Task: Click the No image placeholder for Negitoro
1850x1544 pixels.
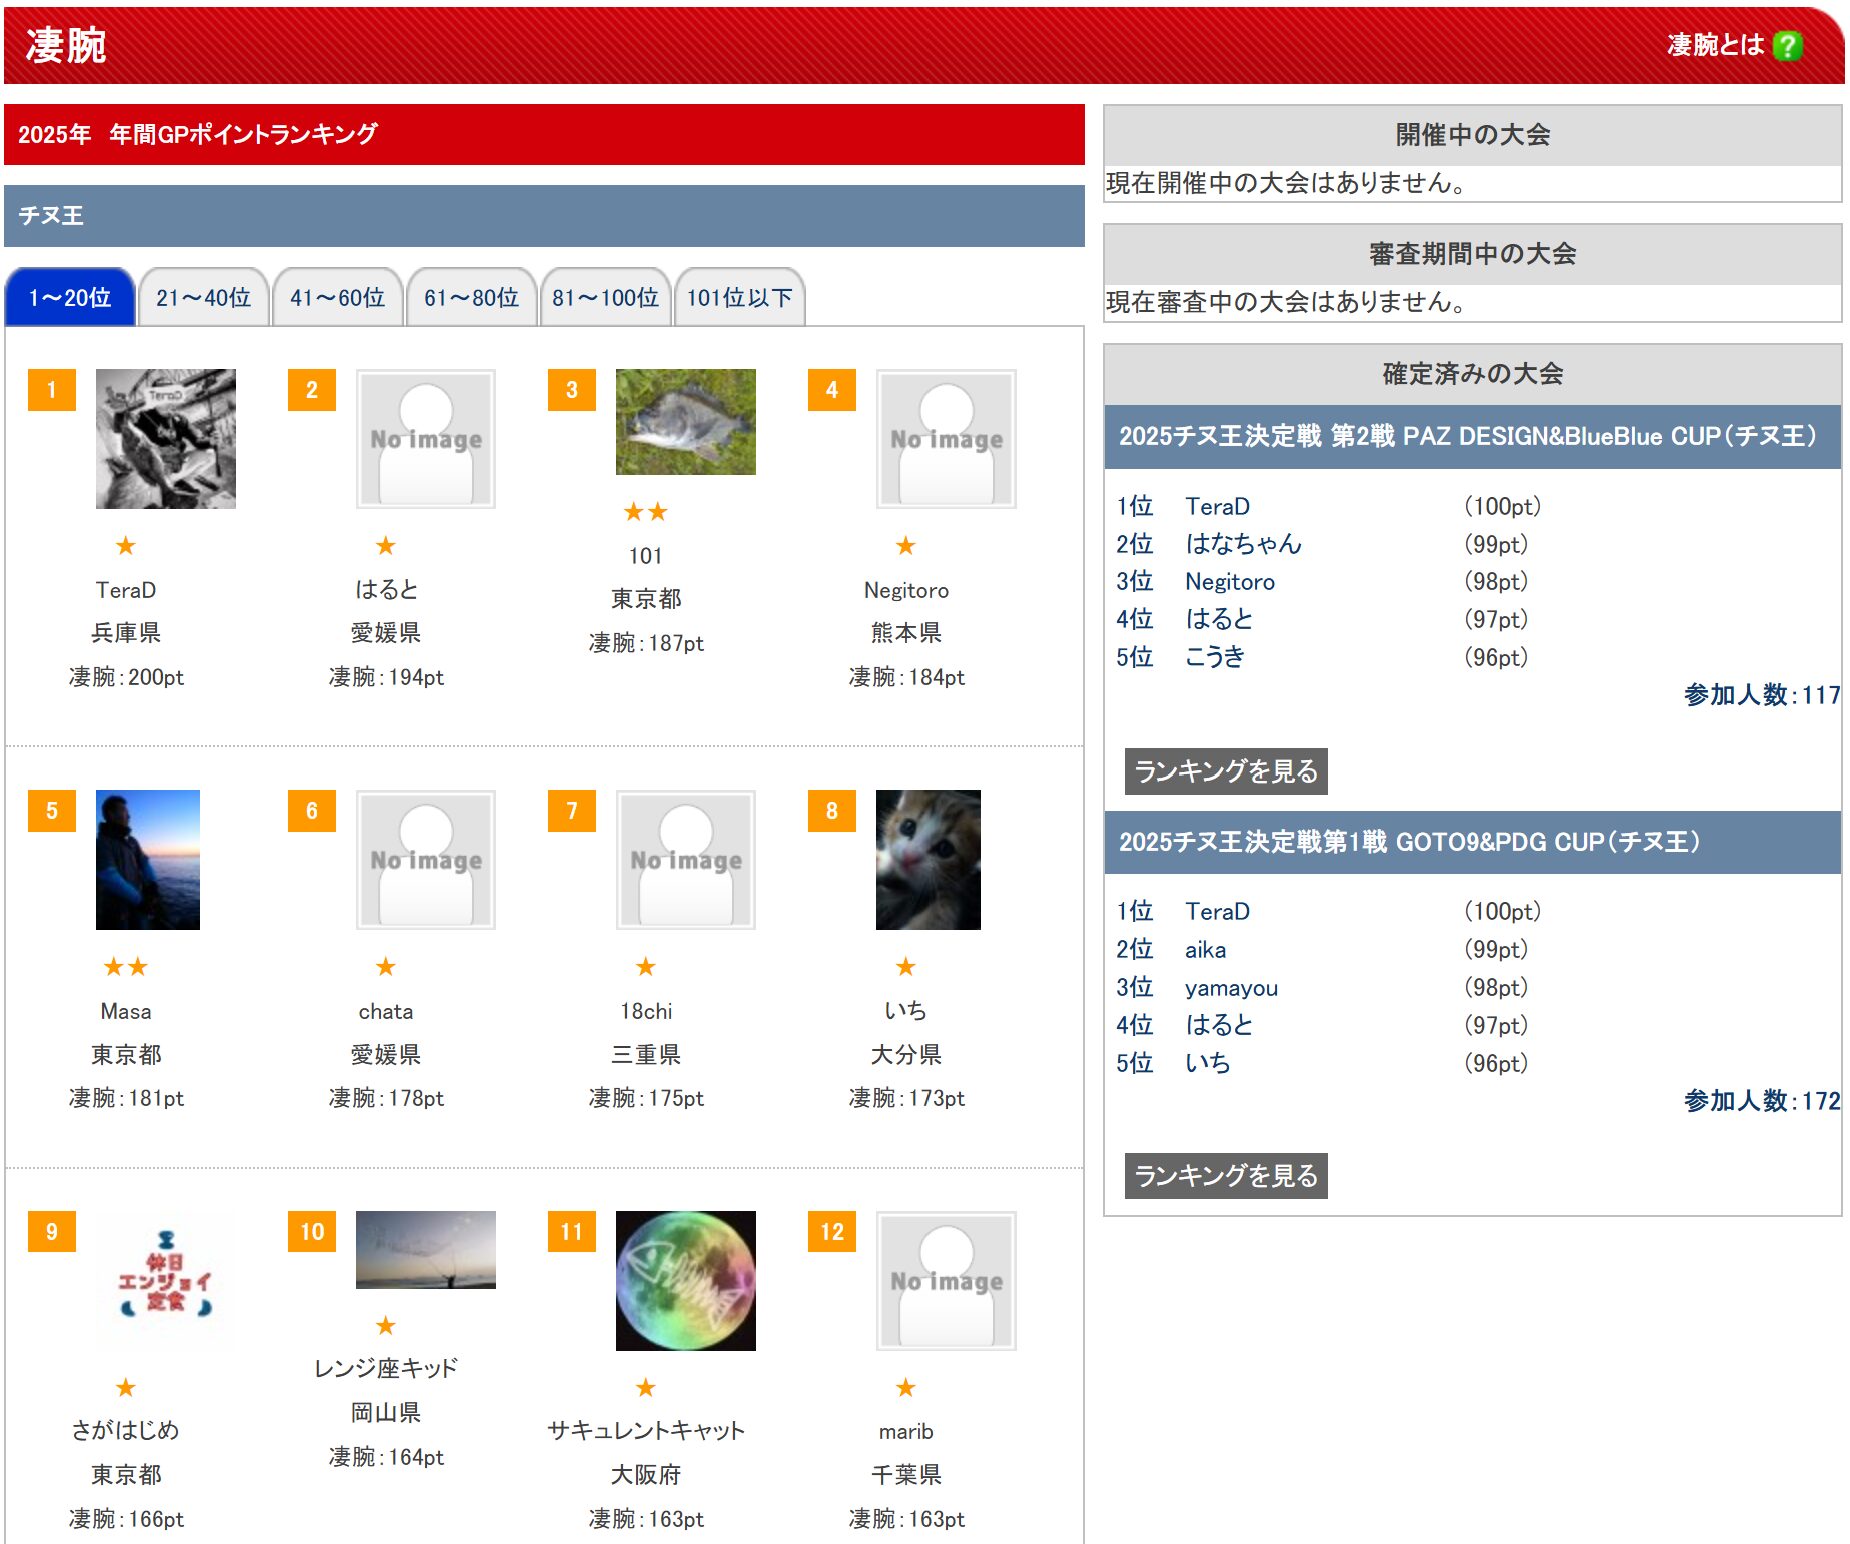Action: coord(946,439)
